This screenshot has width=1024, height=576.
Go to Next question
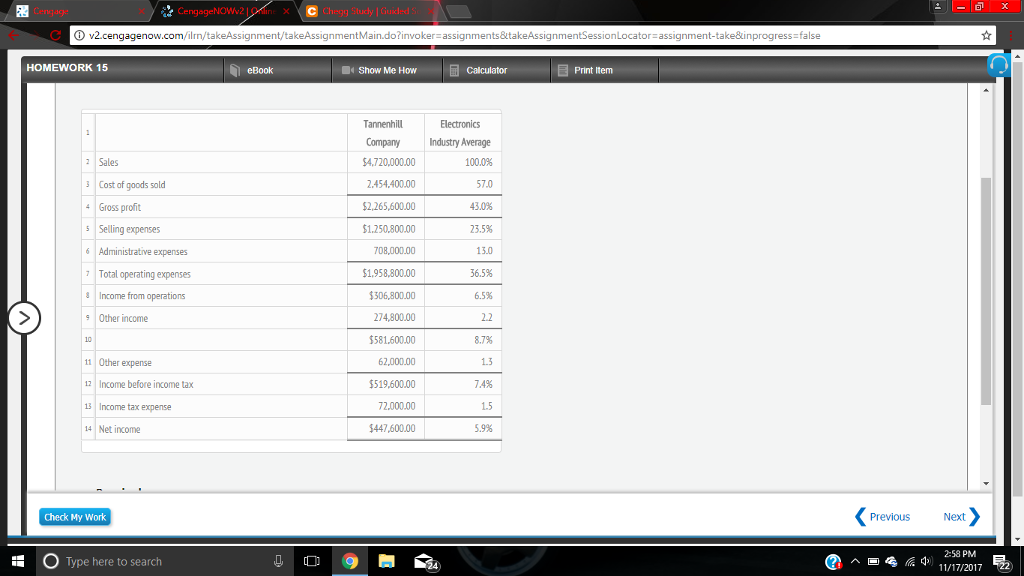[961, 517]
